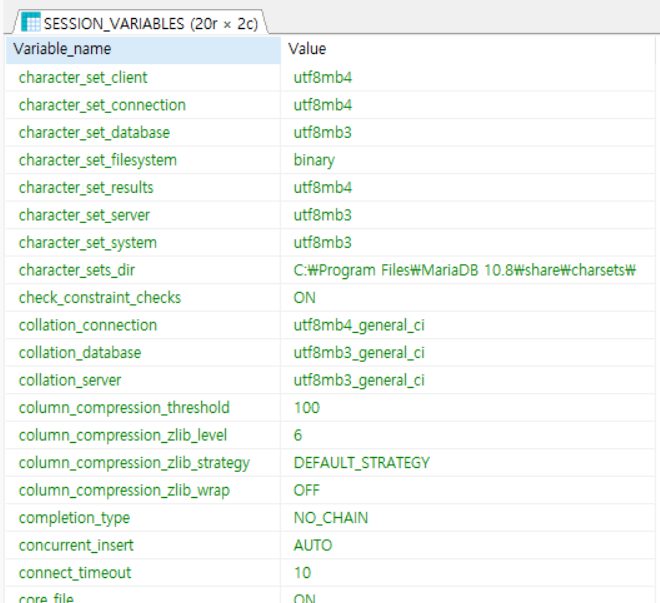
Task: Click the 10 value of connect_timeout
Action: [468, 573]
